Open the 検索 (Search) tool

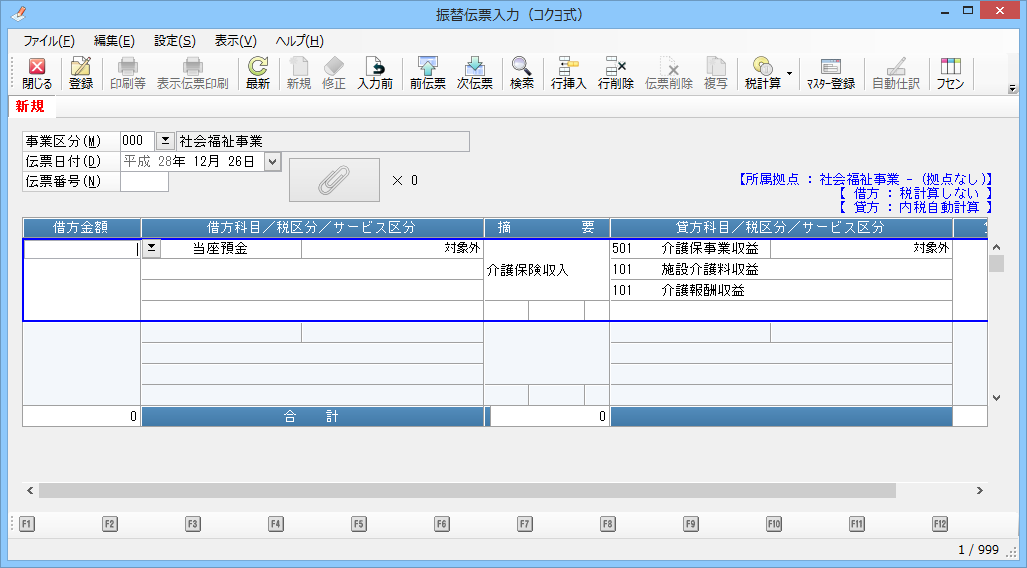pos(522,73)
